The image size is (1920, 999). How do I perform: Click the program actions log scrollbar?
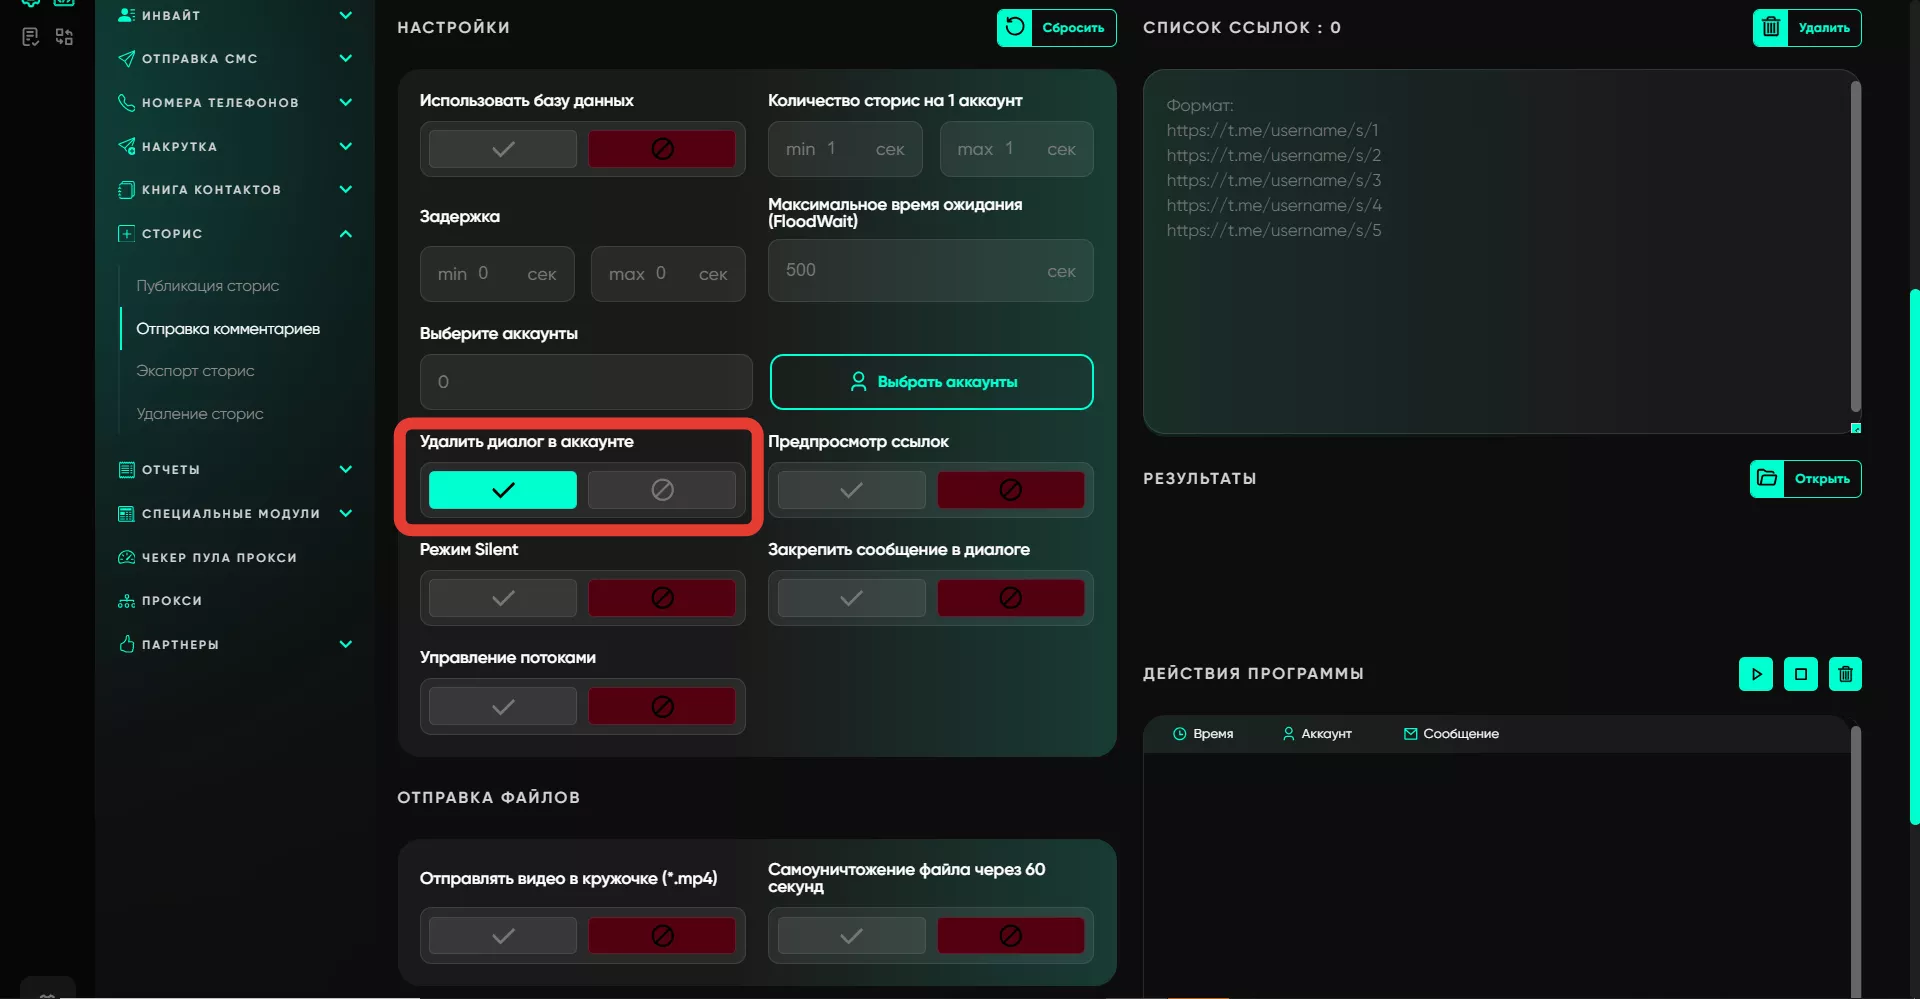[1856, 860]
